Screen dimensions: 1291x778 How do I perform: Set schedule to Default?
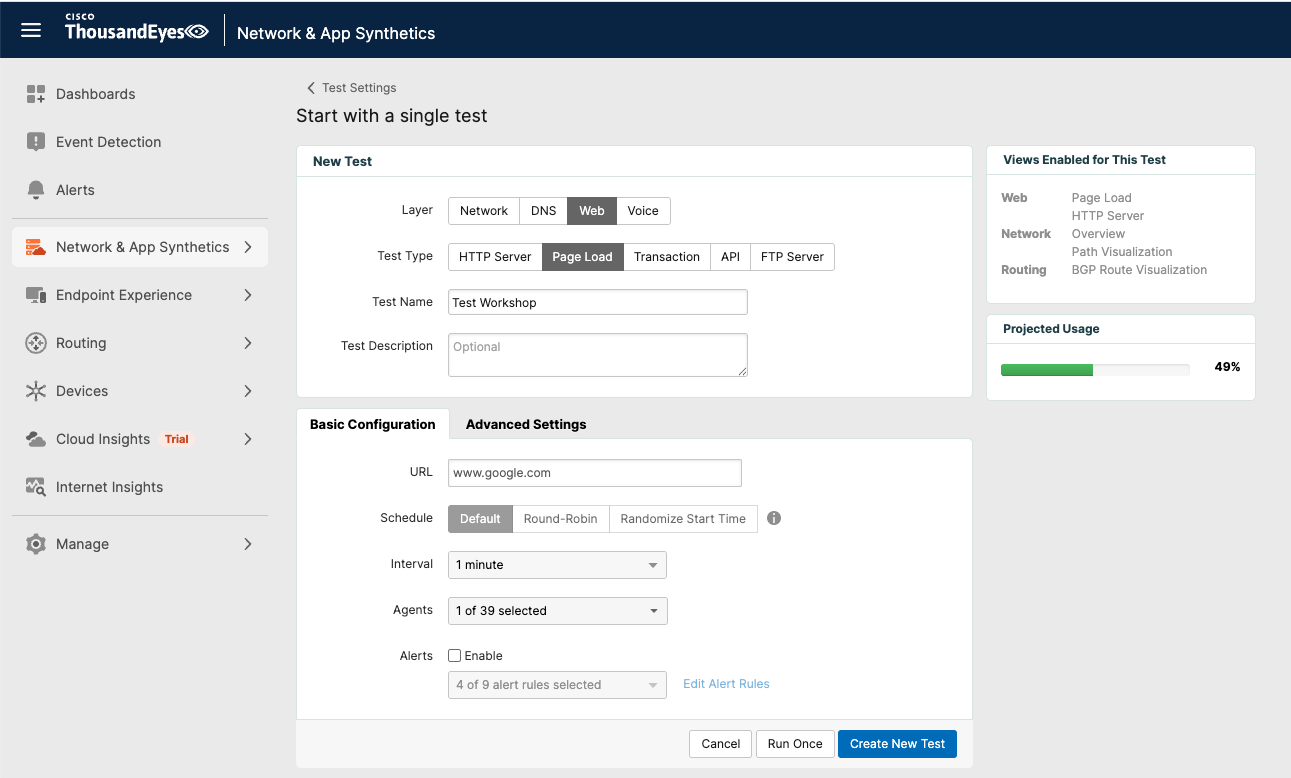[x=480, y=519]
